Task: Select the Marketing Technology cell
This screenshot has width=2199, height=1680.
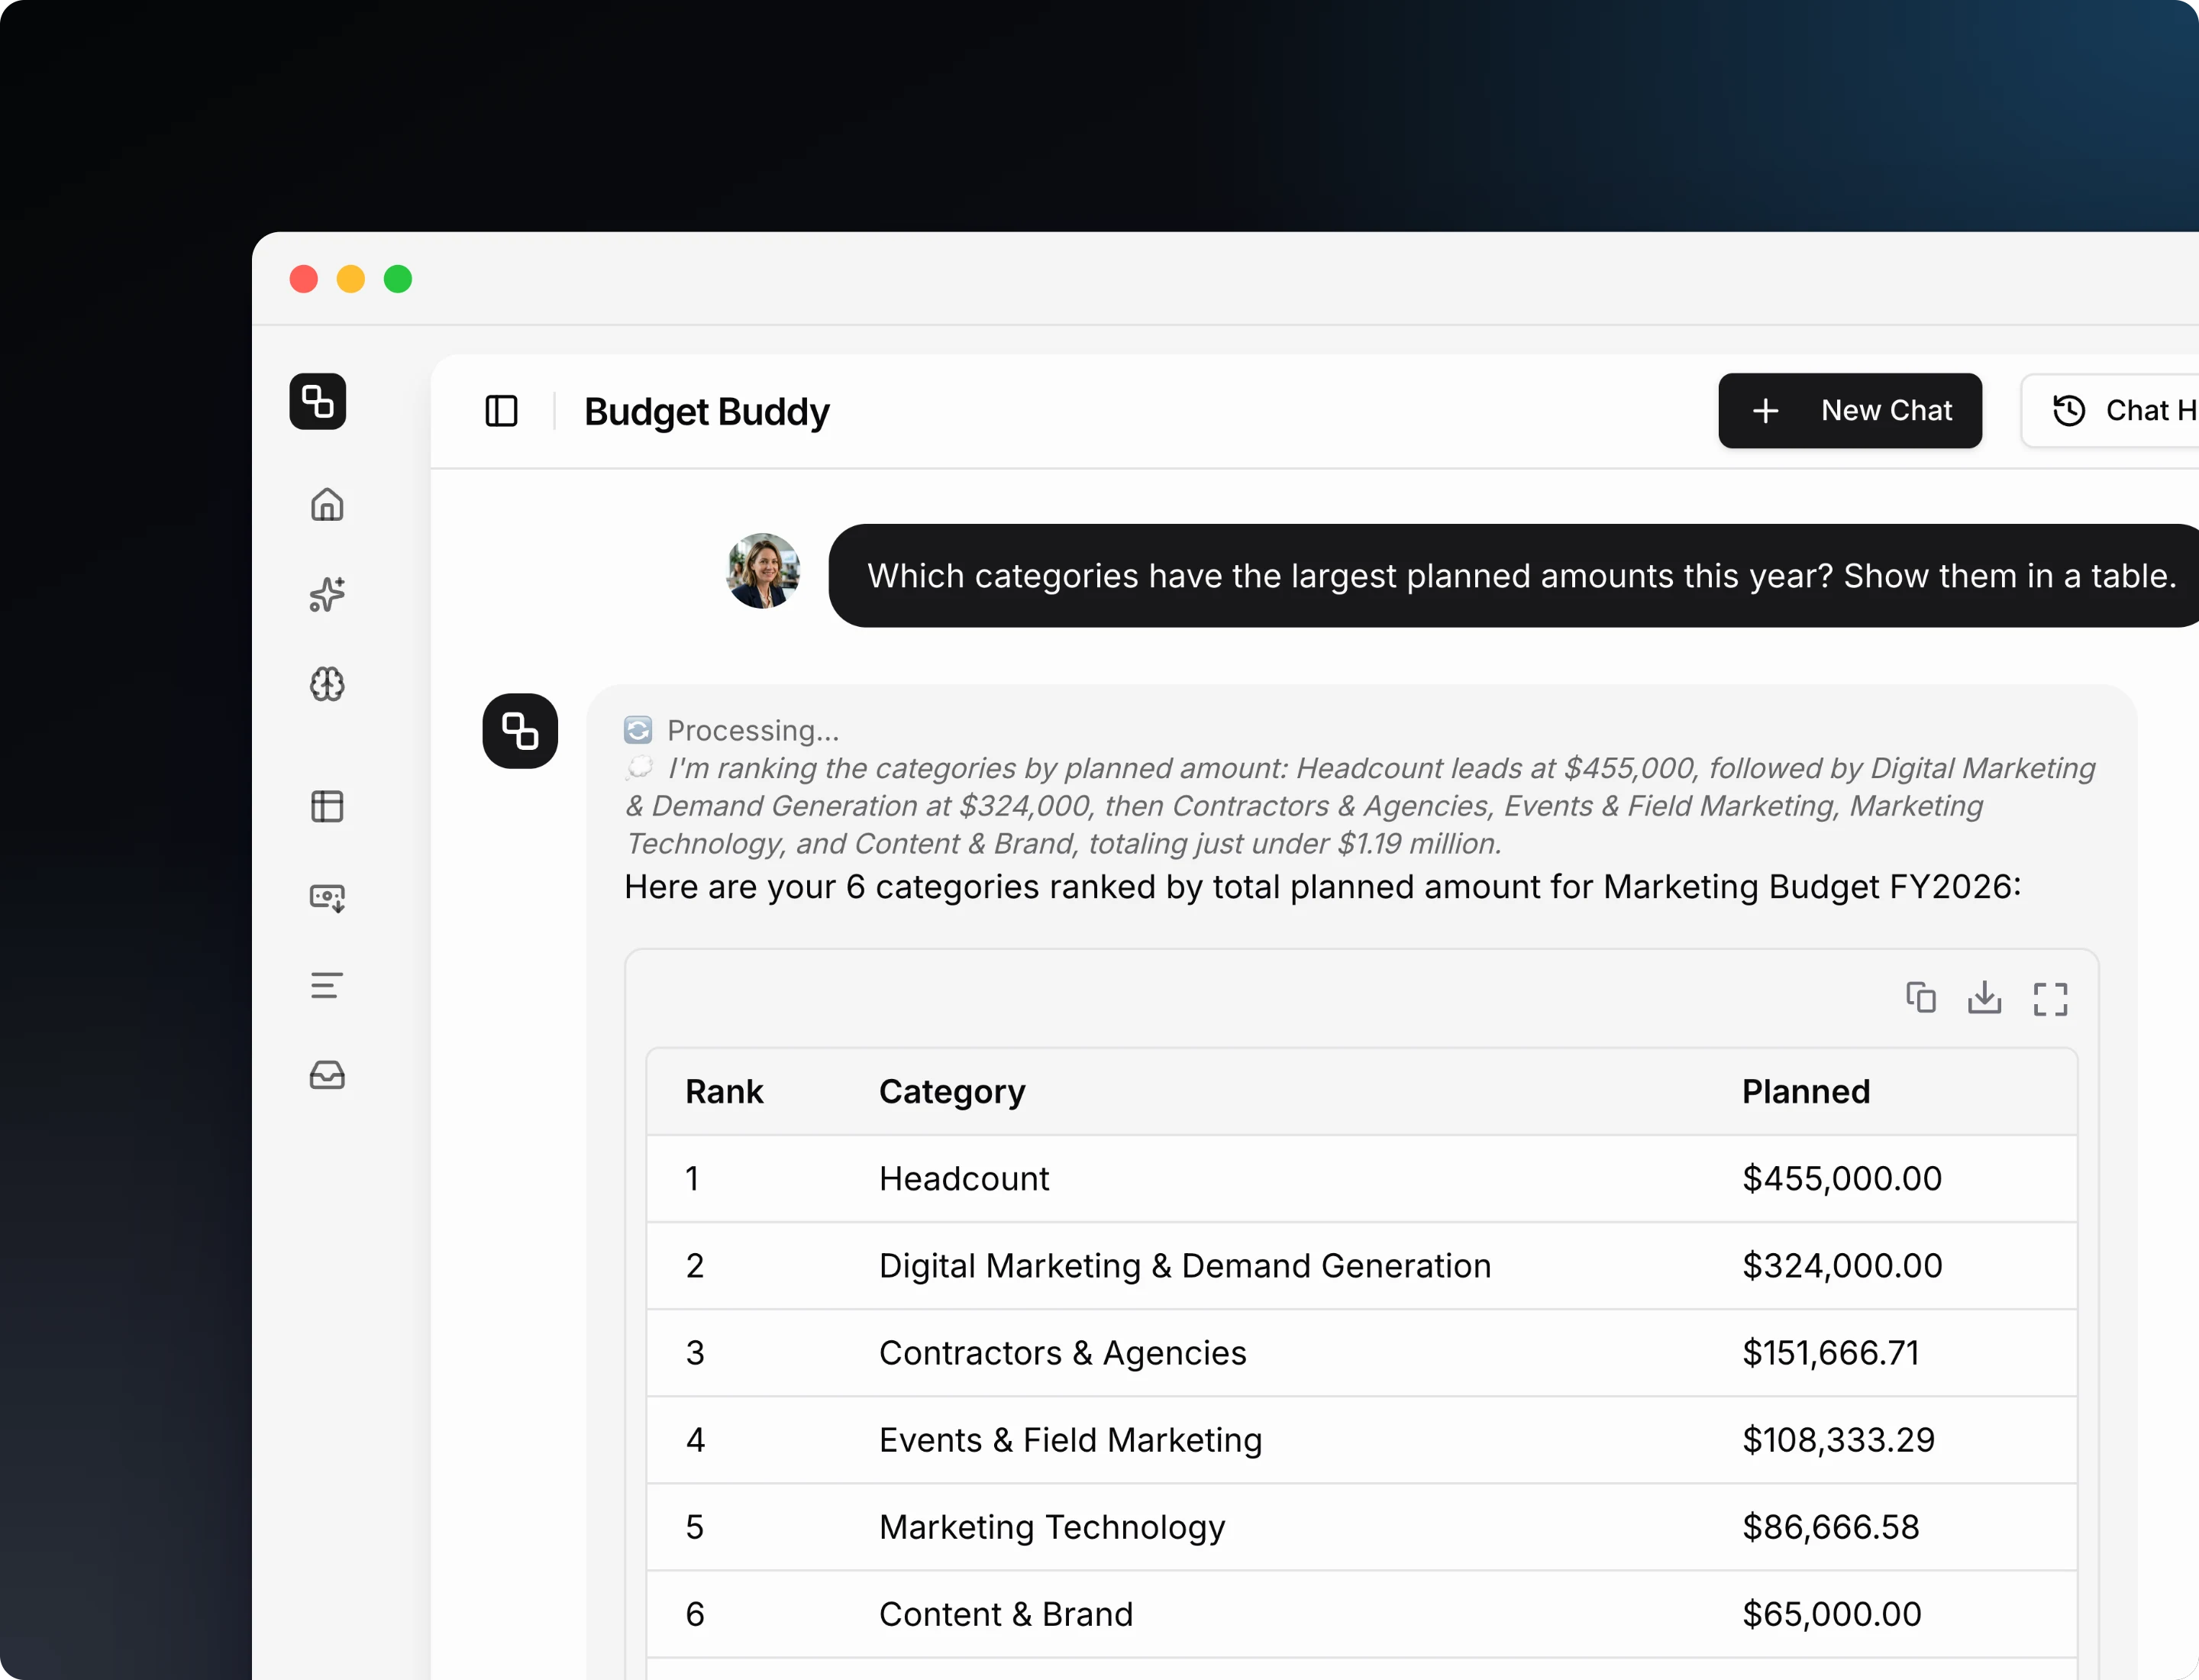Action: [x=1052, y=1527]
